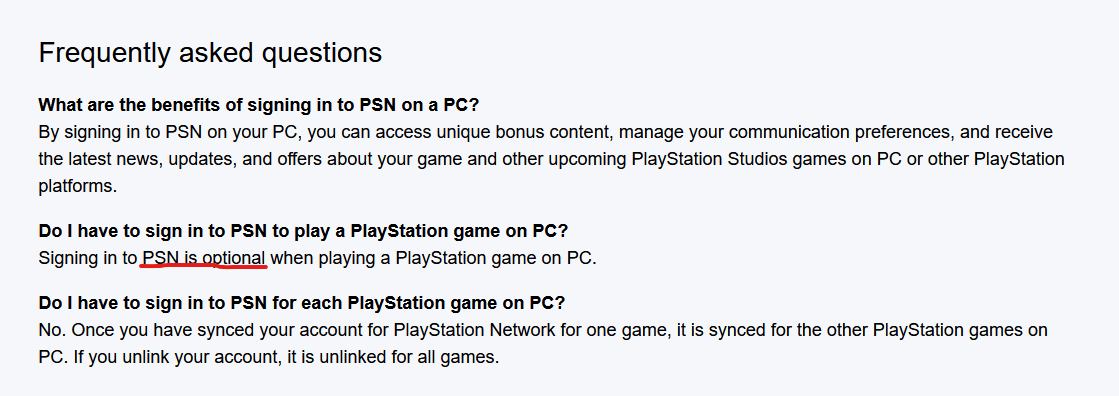Viewport: 1119px width, 396px height.
Task: Click the word "Signing" in the optional sign-in answer
Action: [66, 258]
